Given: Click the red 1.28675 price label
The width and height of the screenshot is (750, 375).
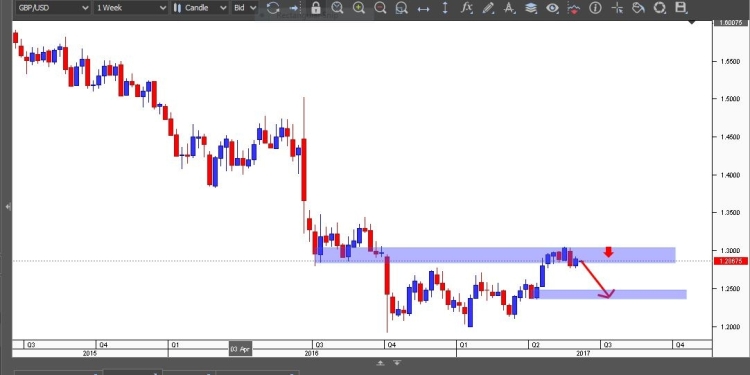Looking at the screenshot, I should [728, 261].
